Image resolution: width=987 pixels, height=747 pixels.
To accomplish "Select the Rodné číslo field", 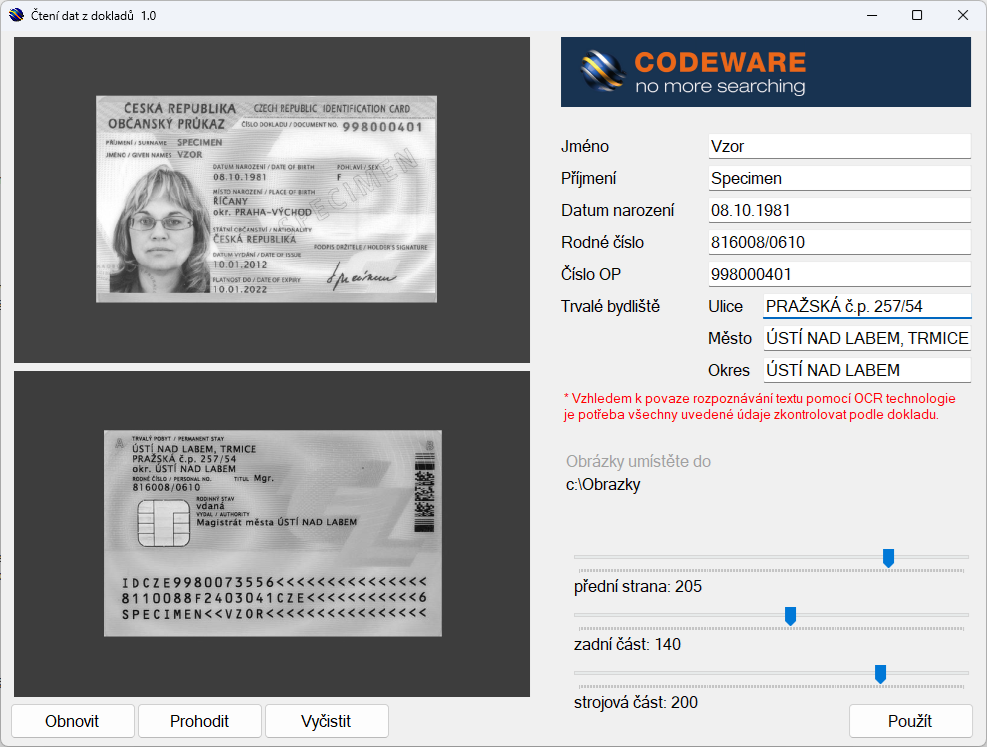I will [839, 242].
